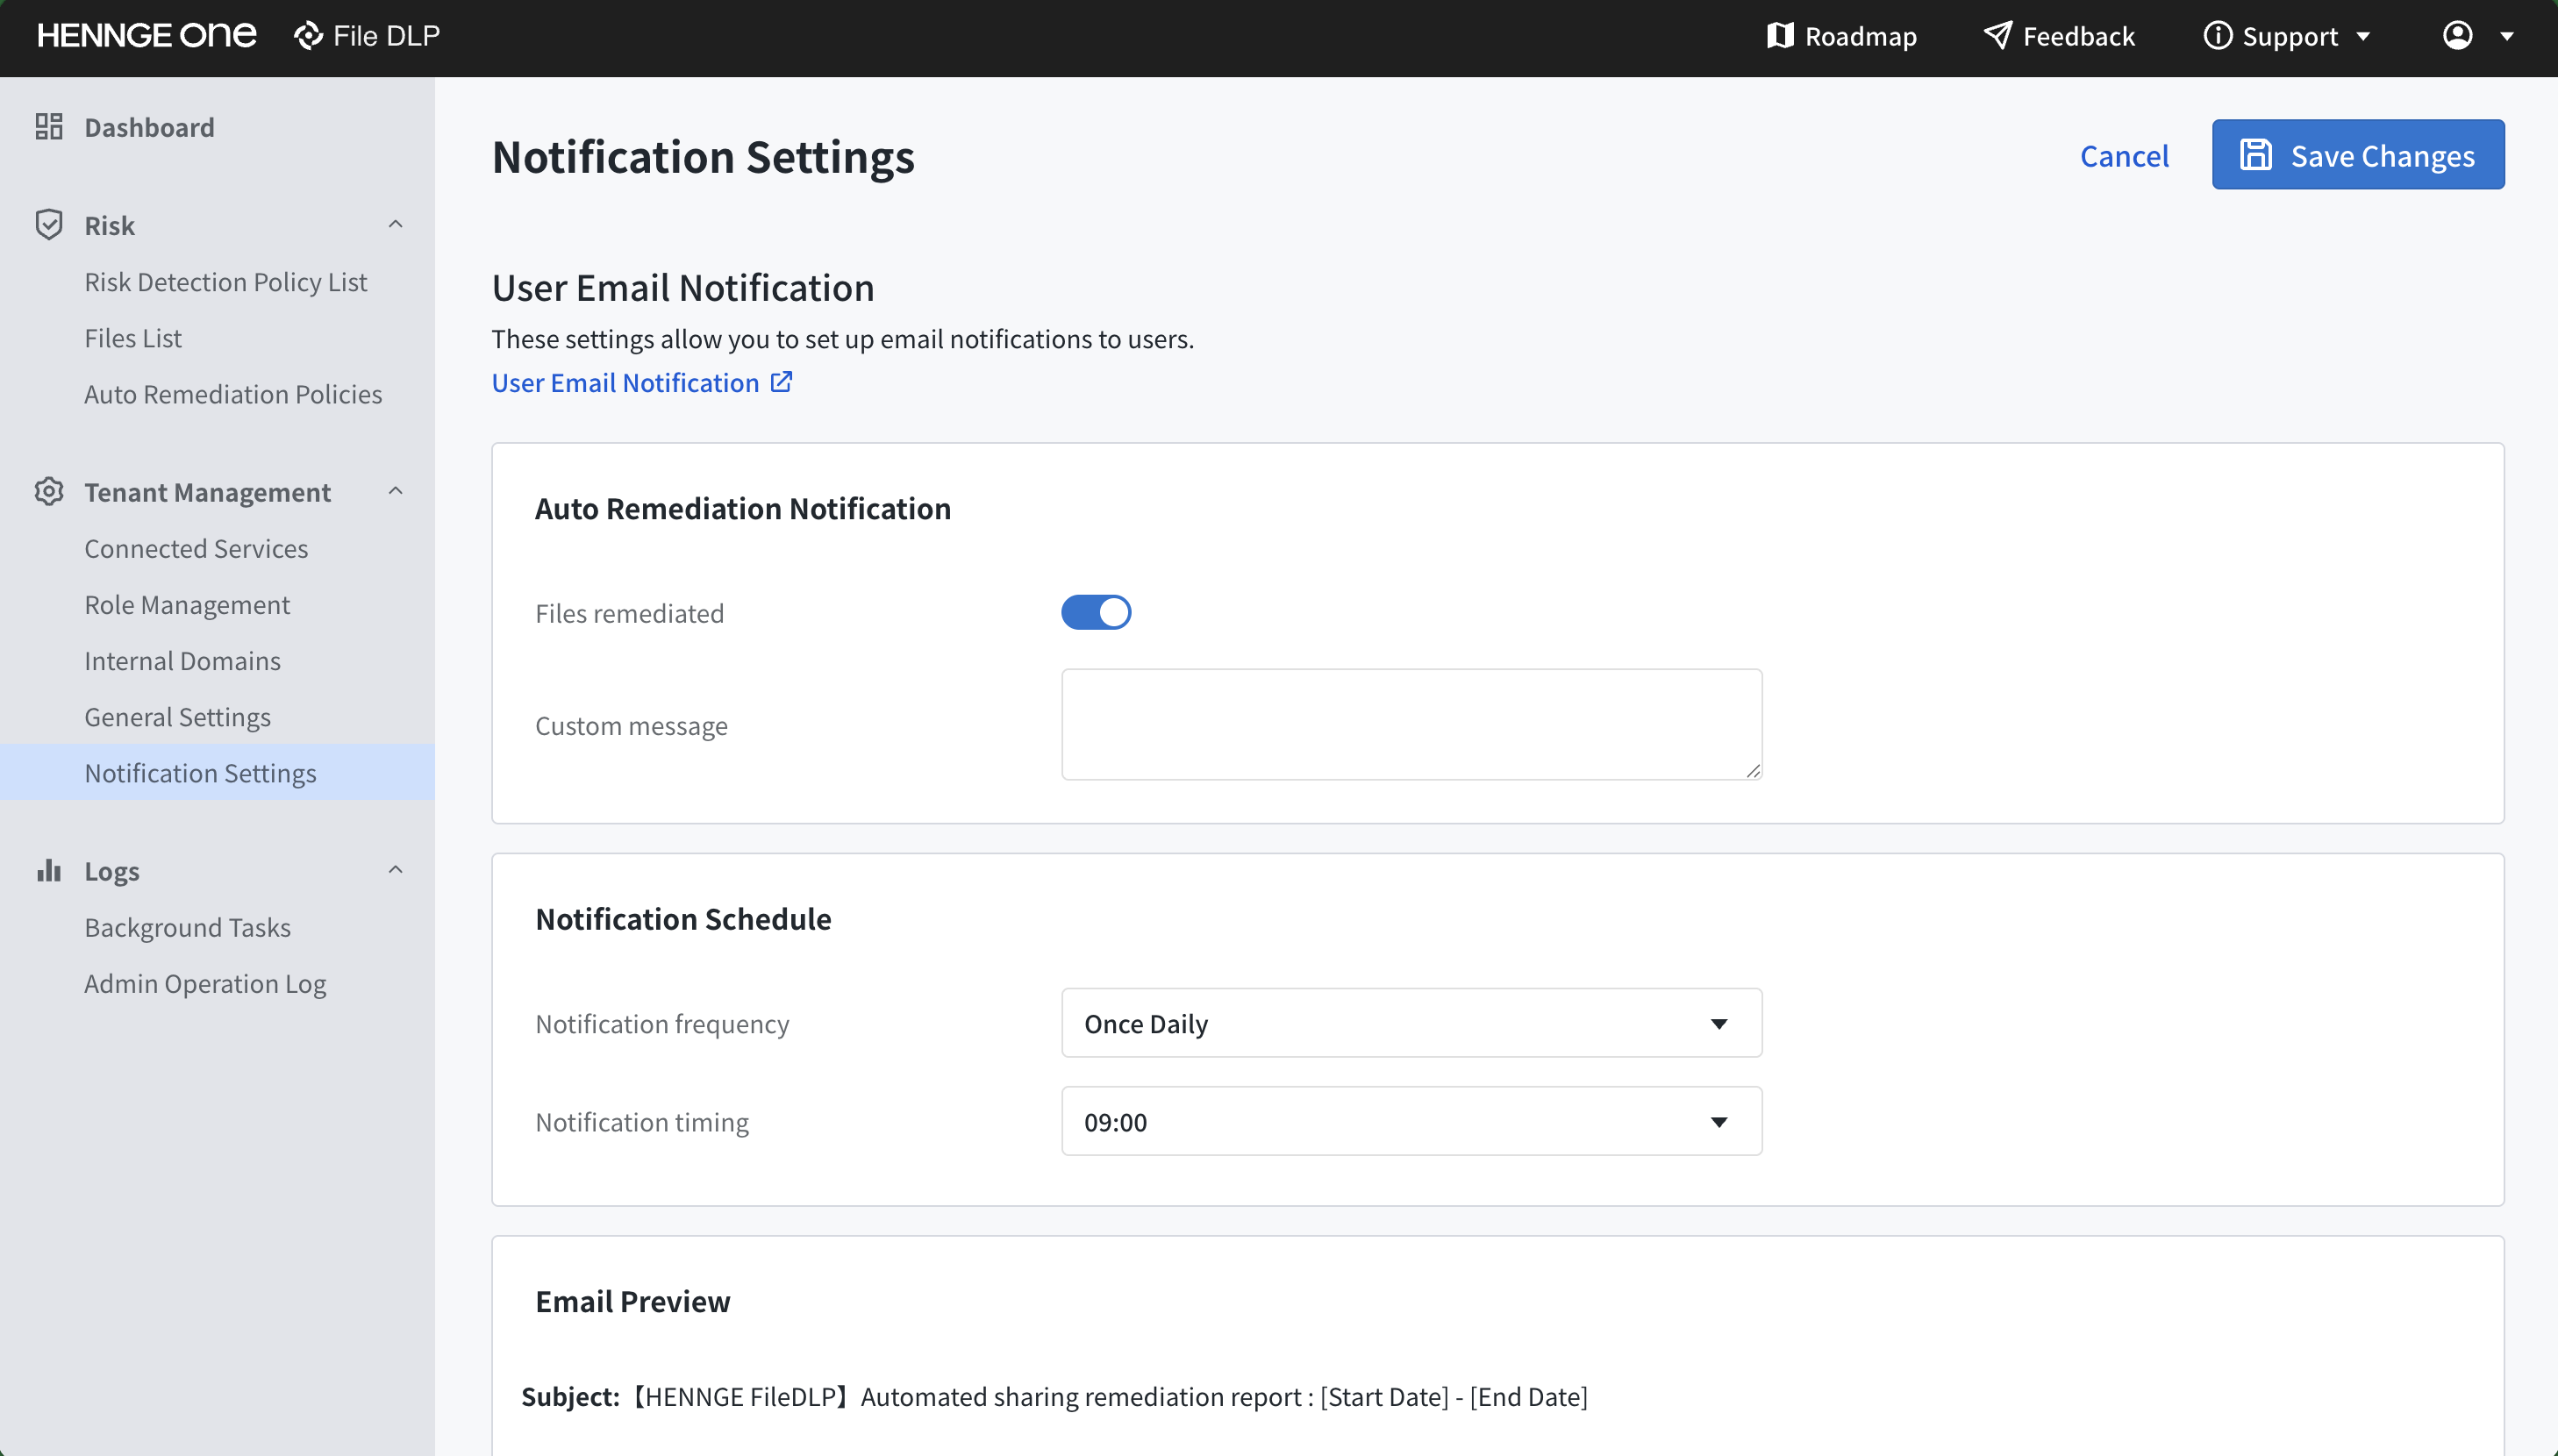
Task: Click the Email Preview subject line
Action: pyautogui.click(x=1054, y=1396)
